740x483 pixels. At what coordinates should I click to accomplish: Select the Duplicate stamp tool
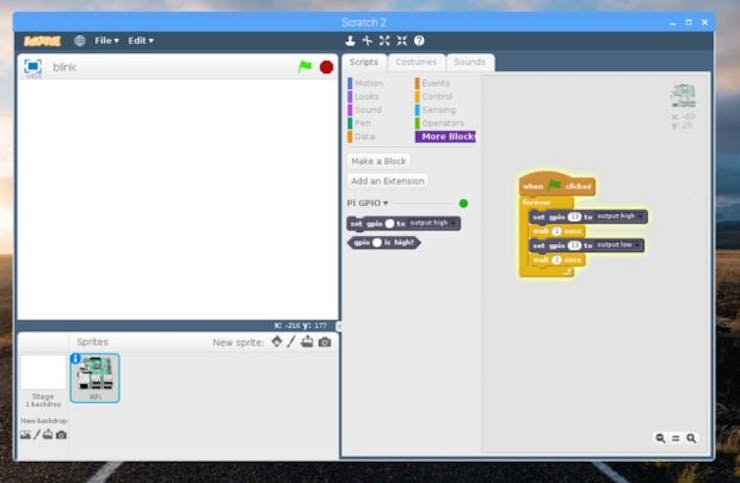pos(350,41)
